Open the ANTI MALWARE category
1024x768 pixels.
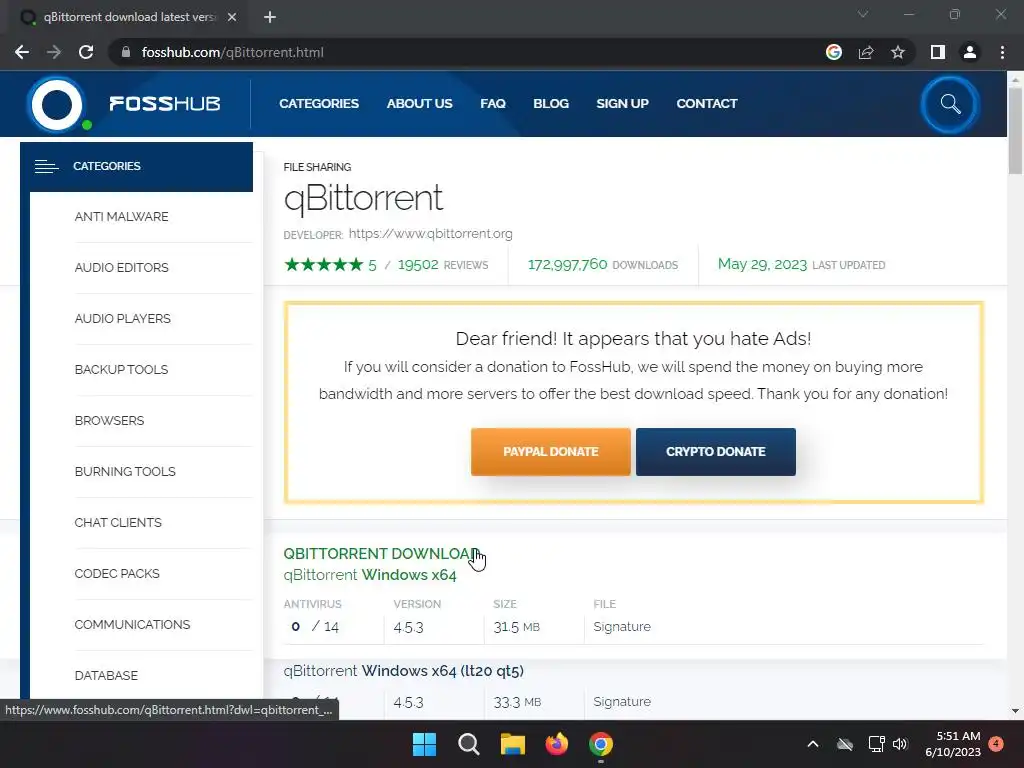(121, 217)
